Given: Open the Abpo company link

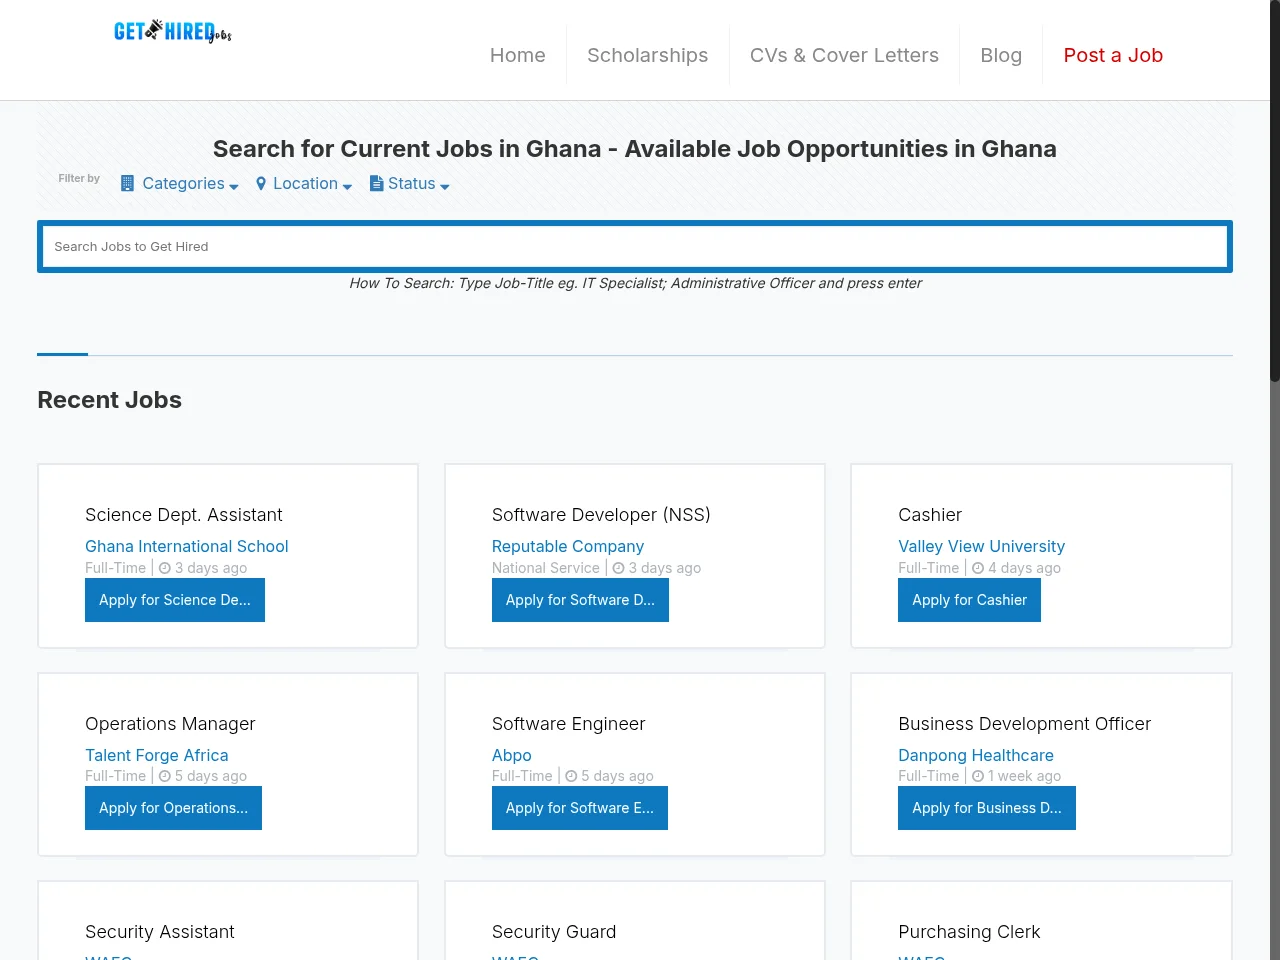Looking at the screenshot, I should [x=512, y=755].
